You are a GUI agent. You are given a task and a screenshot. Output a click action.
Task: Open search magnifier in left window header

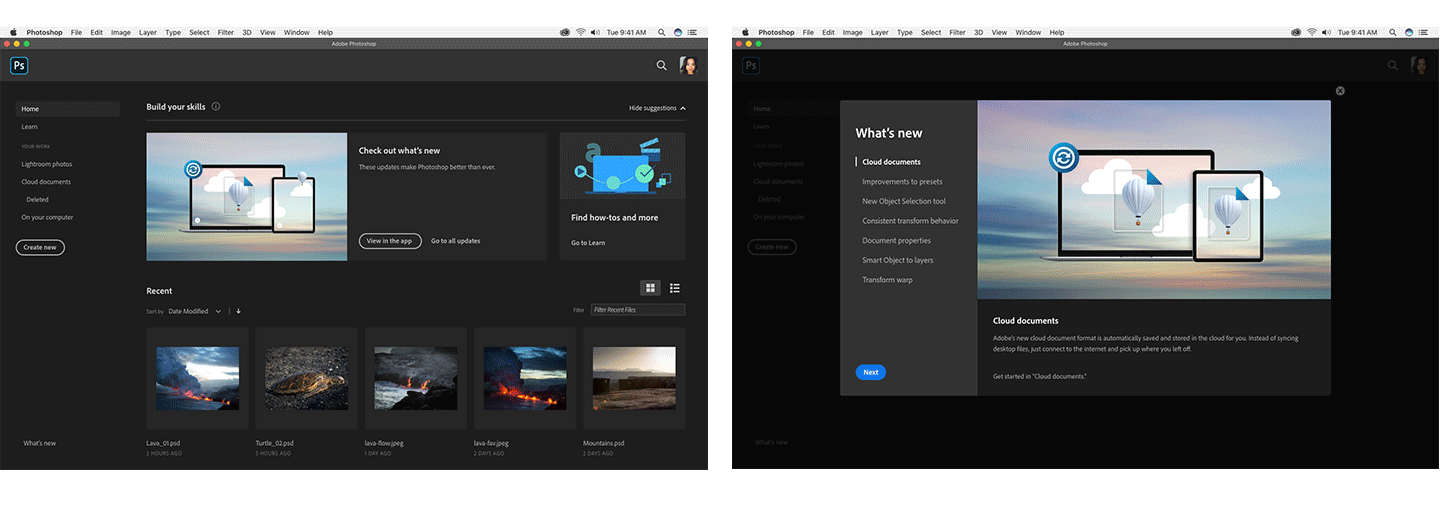tap(661, 65)
